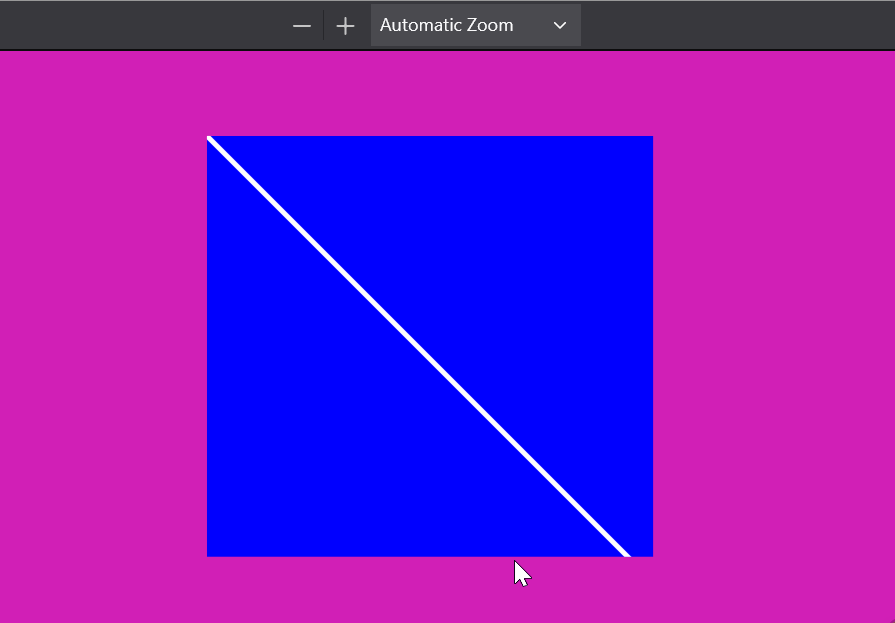Zoom in with the plus icon

point(345,26)
